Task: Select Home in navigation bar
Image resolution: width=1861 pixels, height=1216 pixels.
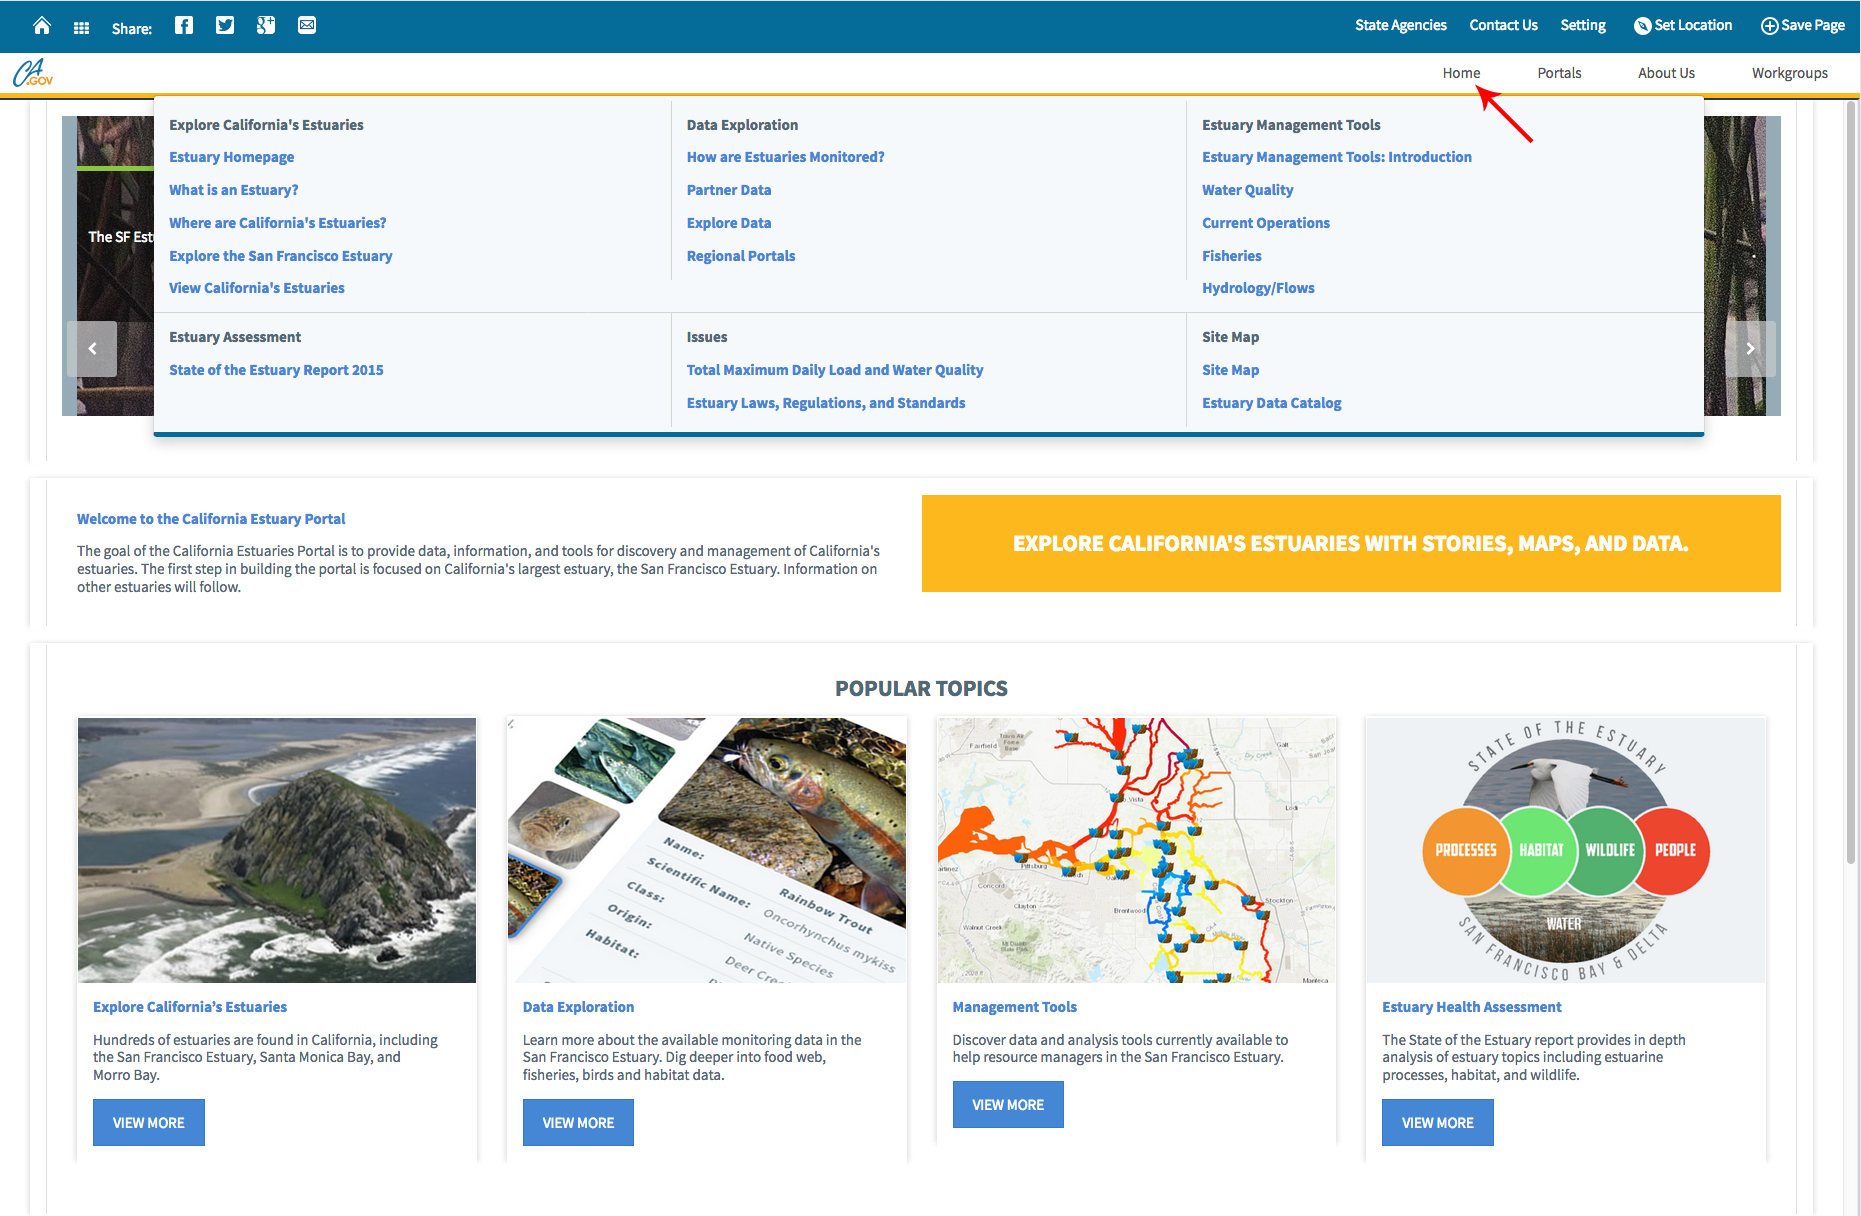Action: point(1461,73)
